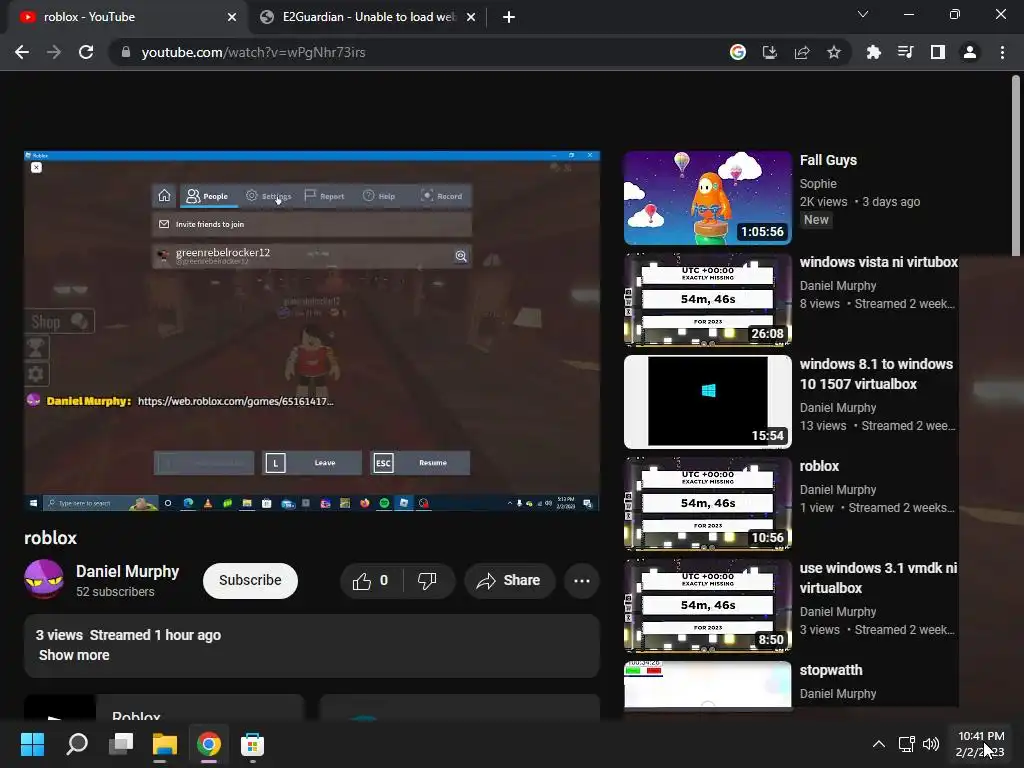
Task: Open the Daniel Murphy channel name link
Action: click(x=127, y=571)
